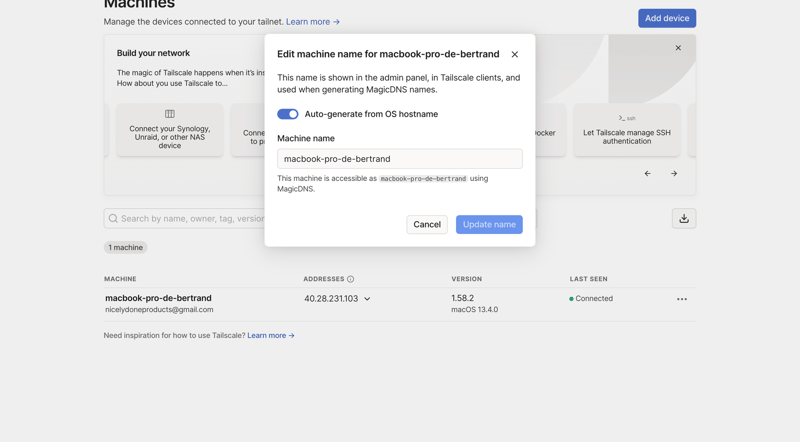Close the Edit machine name dialog
This screenshot has height=442, width=800.
514,55
